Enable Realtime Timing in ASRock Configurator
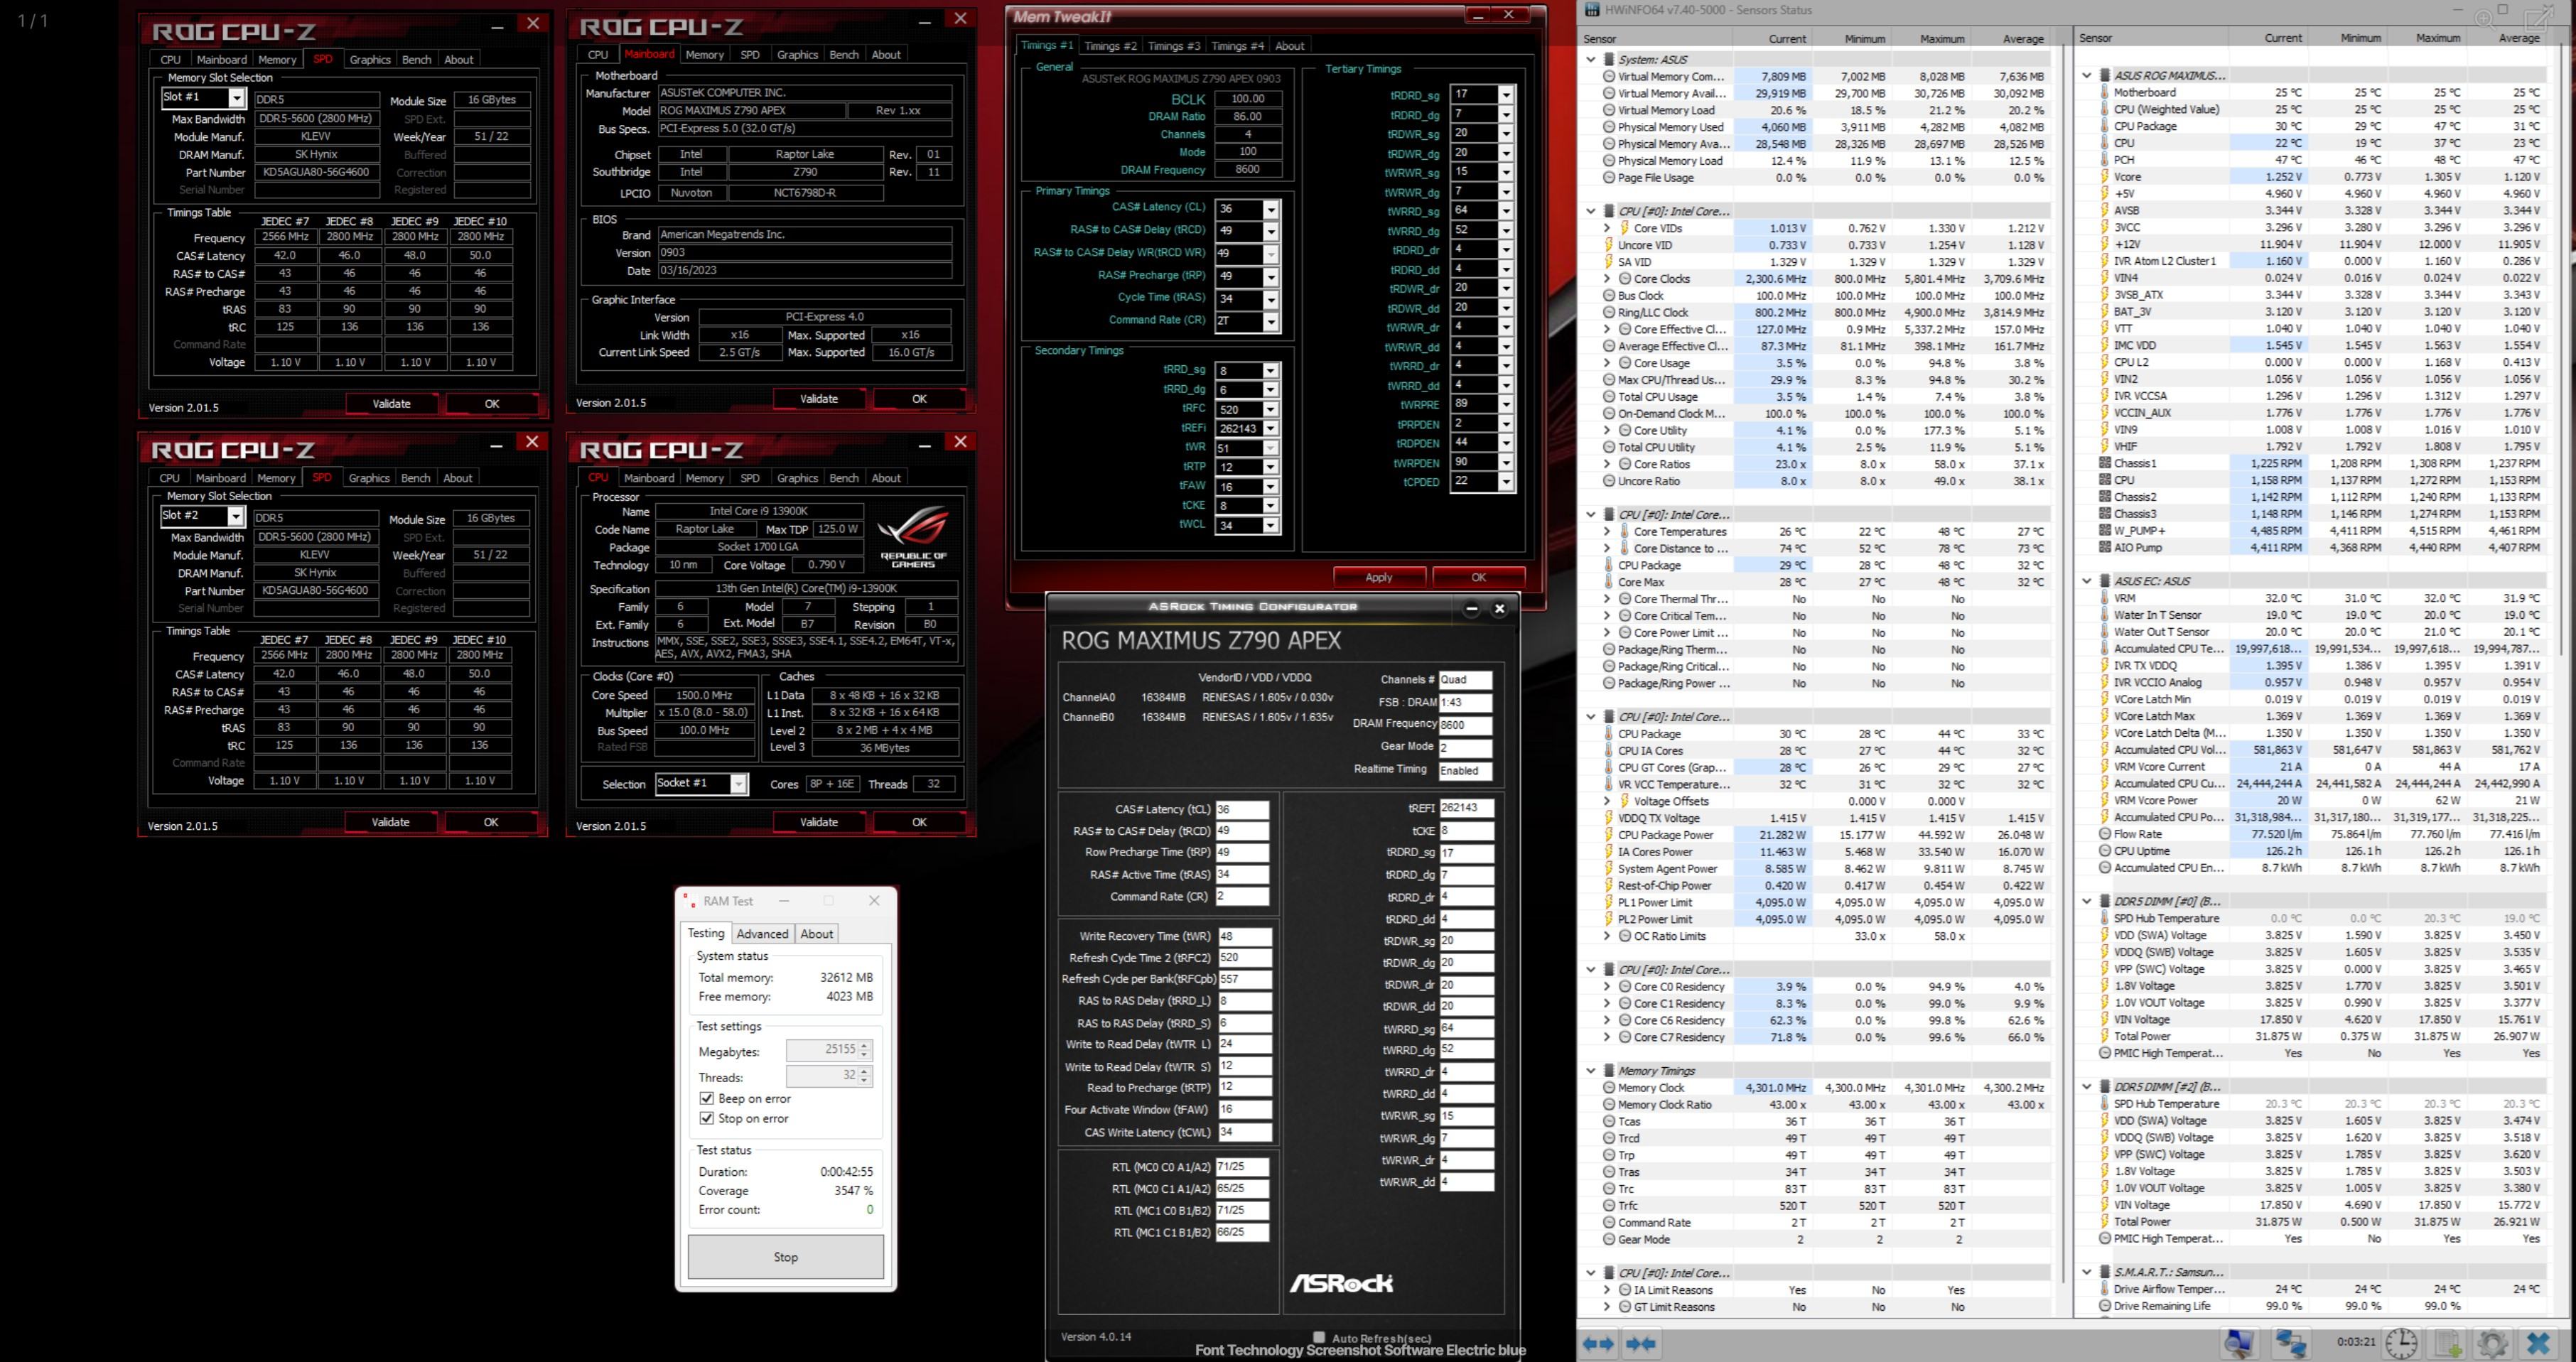 coord(1462,772)
